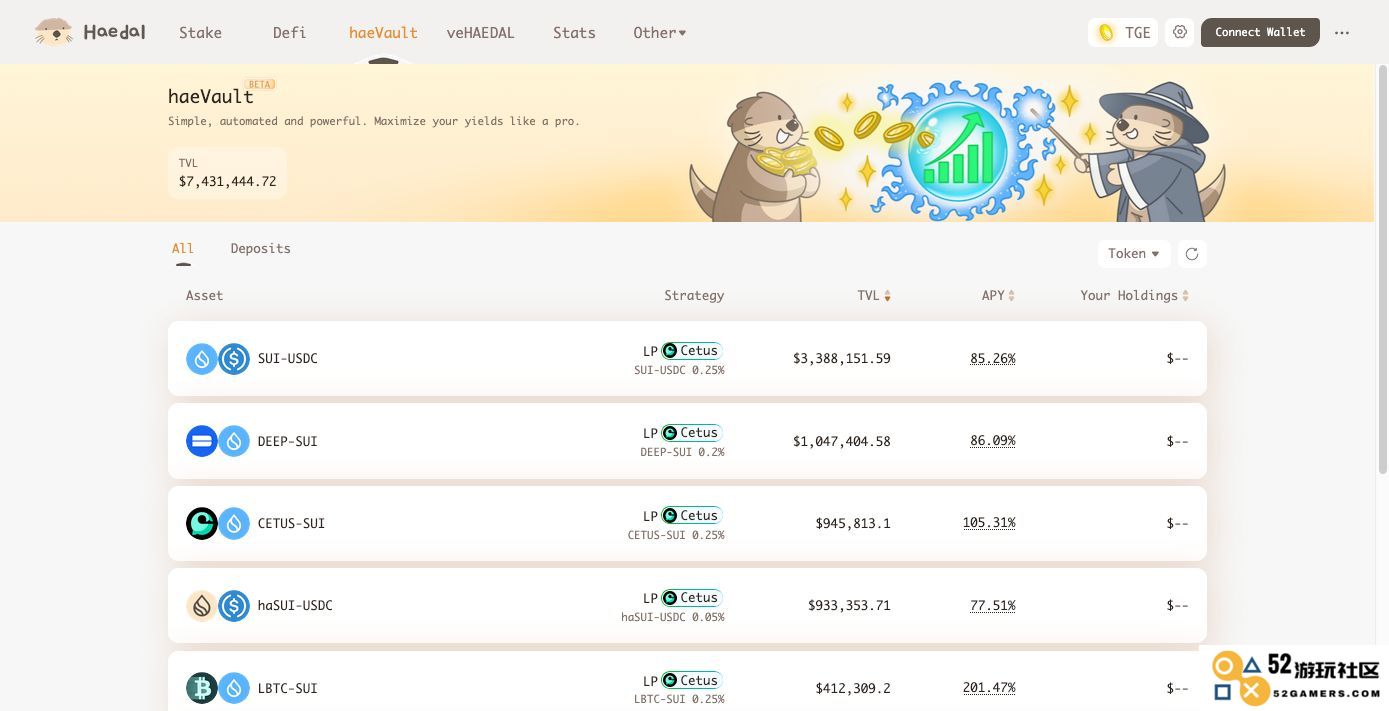Open the DEEP-SUI vault row
The height and width of the screenshot is (711, 1389).
[687, 441]
